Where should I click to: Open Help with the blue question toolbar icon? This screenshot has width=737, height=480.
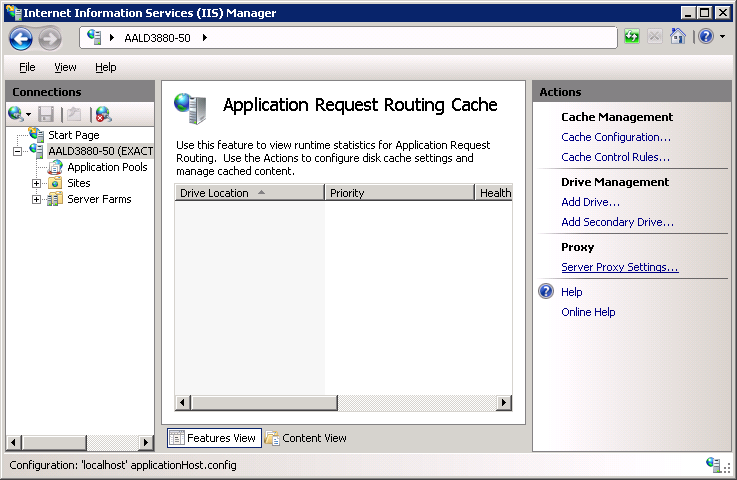point(706,36)
